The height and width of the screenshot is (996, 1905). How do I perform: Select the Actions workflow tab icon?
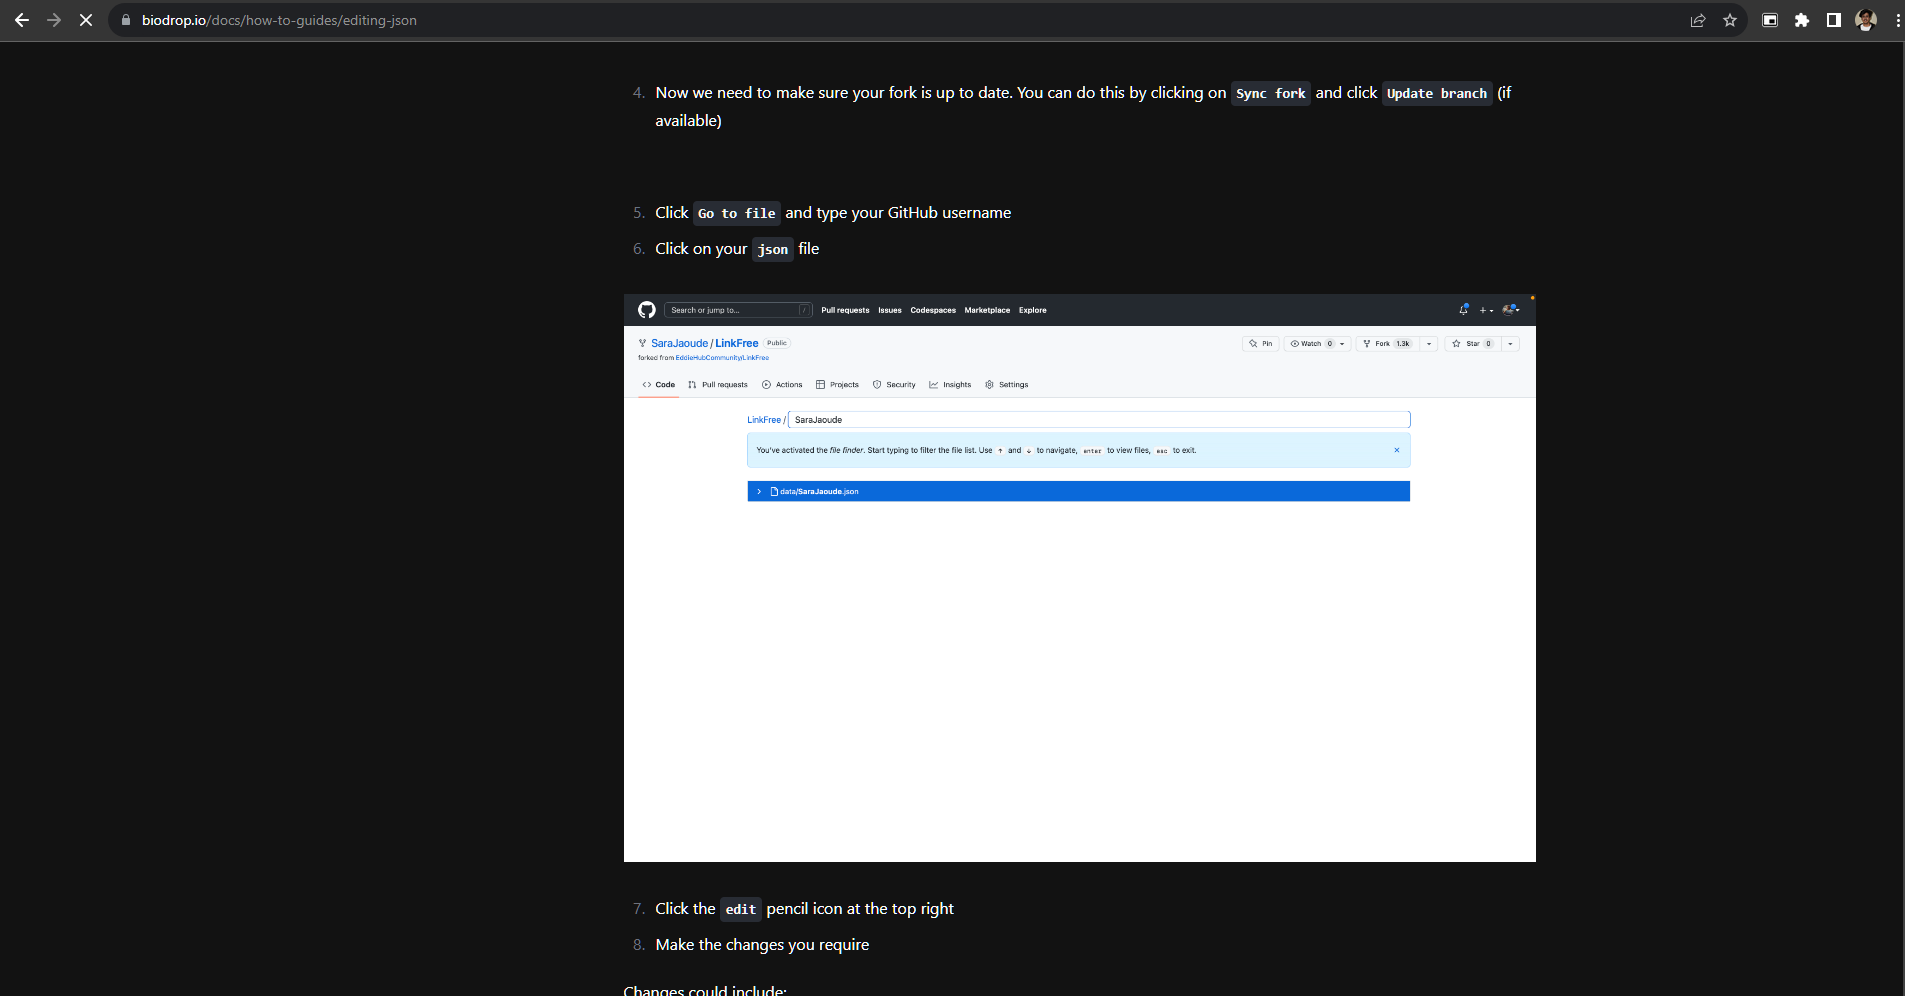[x=766, y=384]
